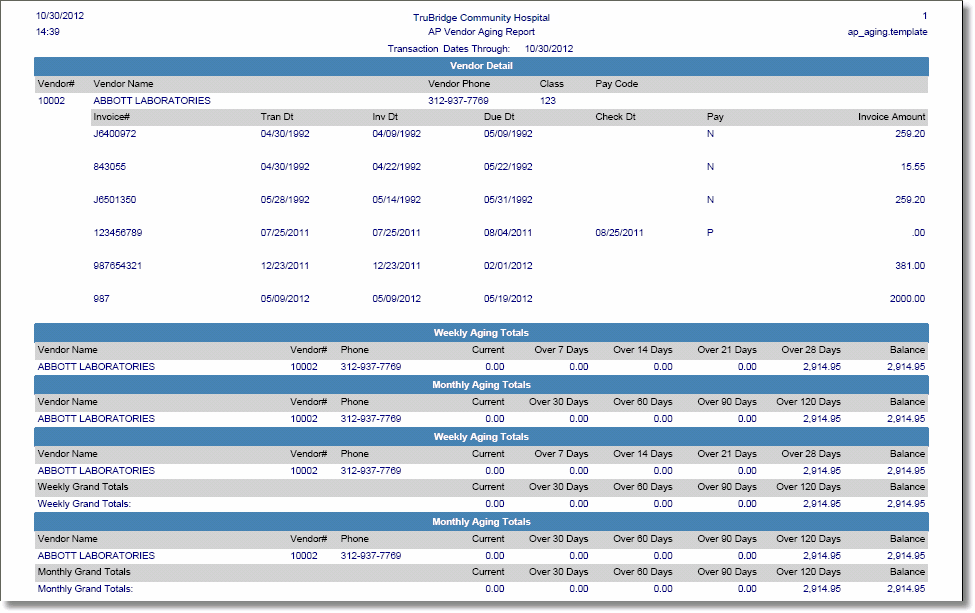Select ABBOTT LABORATORIES in the Vendor Detail section
Screen dimensions: 975x613
click(152, 101)
